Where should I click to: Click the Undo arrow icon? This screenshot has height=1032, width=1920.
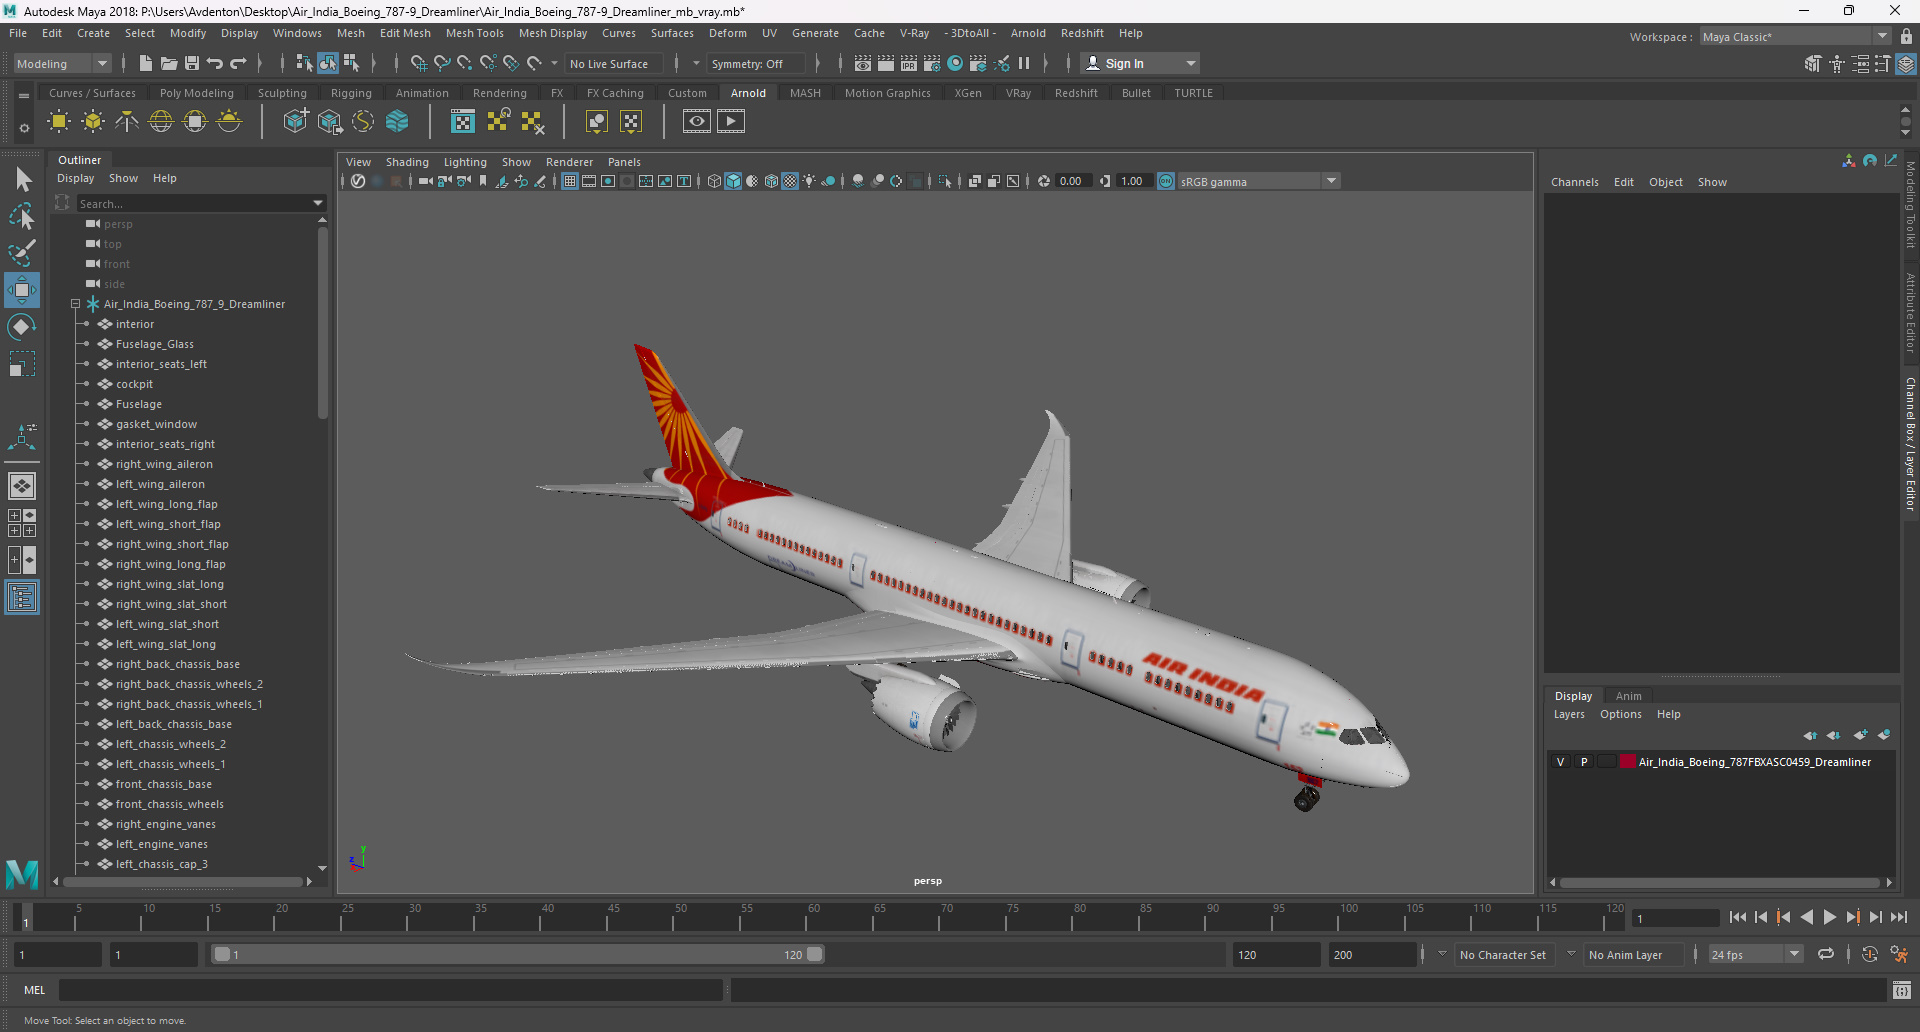coord(215,63)
